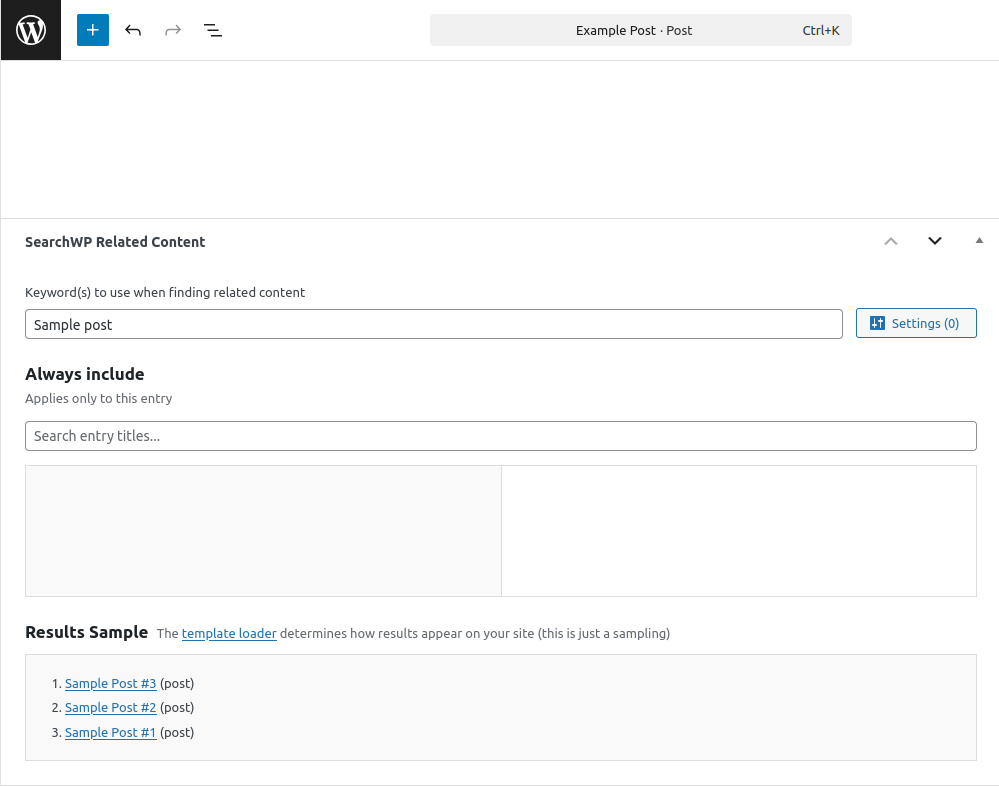This screenshot has height=786, width=999.
Task: Click the empty right white Always include box
Action: [x=739, y=531]
